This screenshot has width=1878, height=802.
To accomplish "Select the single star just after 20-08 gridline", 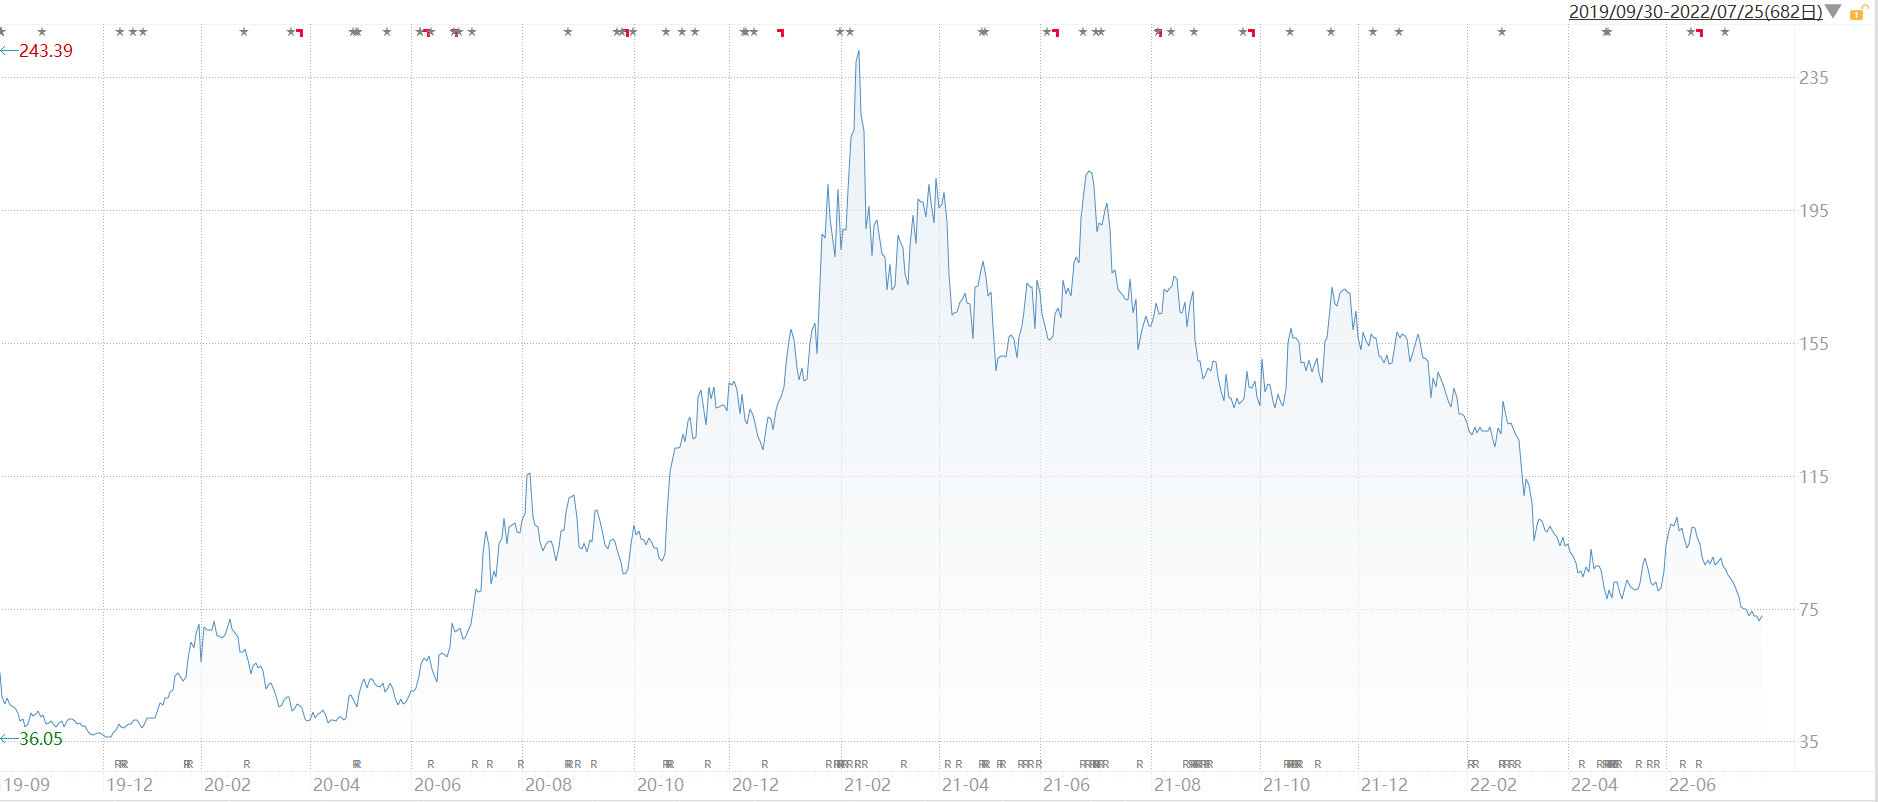I will (568, 32).
